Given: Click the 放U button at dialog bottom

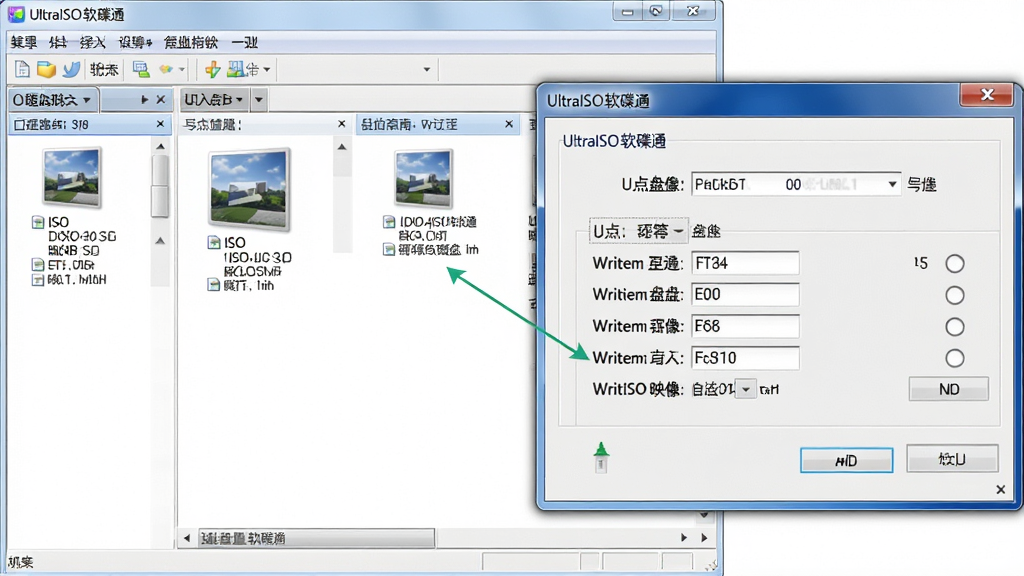Looking at the screenshot, I should tap(952, 459).
